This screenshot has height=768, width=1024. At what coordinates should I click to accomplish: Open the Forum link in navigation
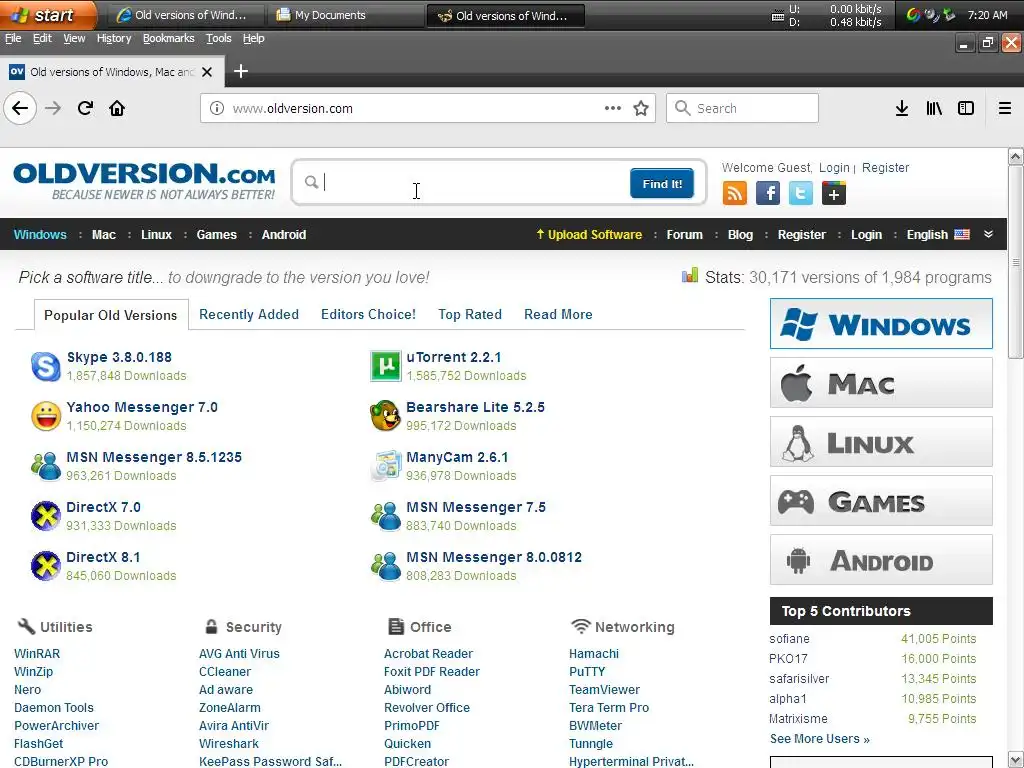684,234
